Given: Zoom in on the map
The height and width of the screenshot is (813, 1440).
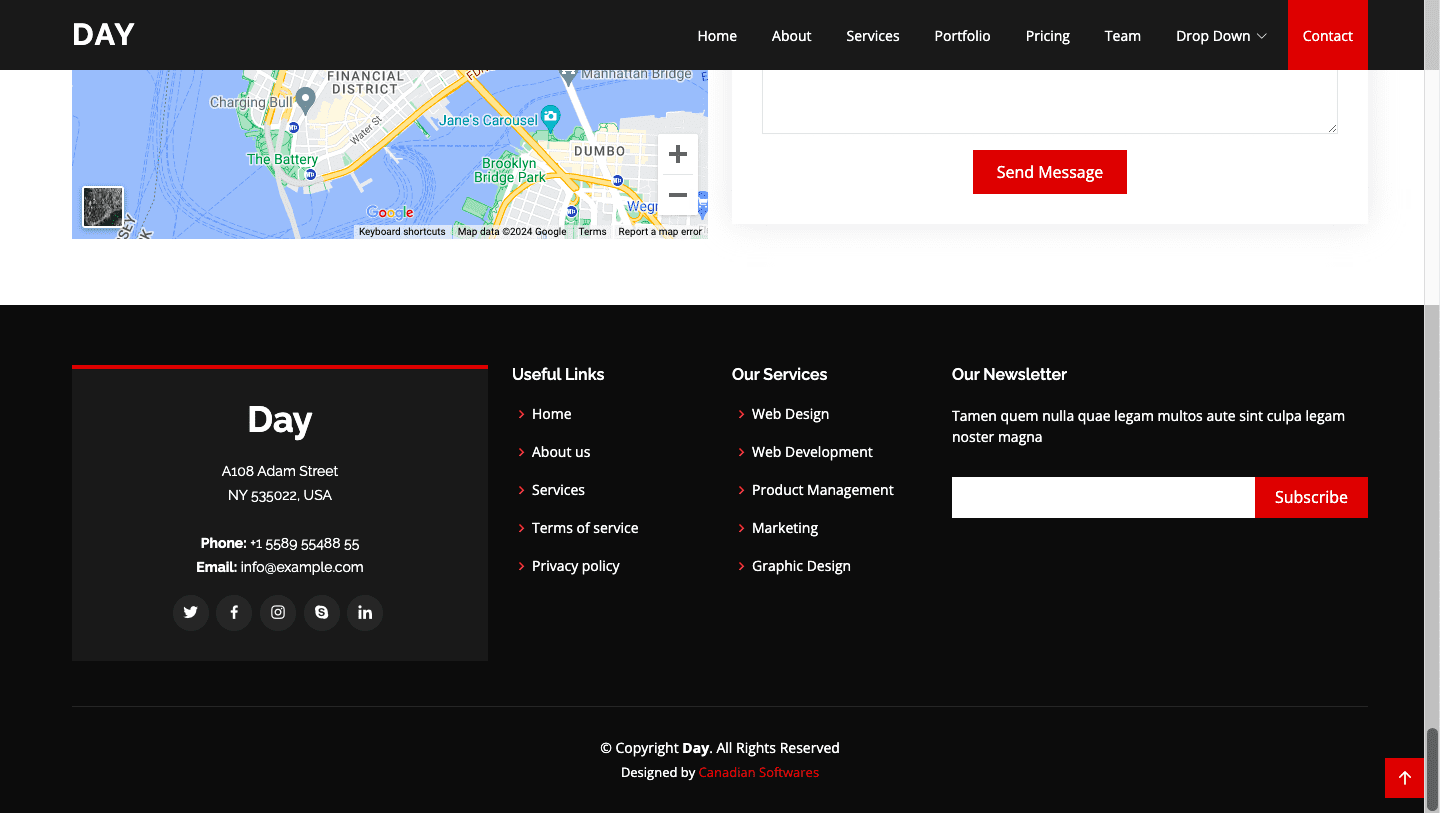Looking at the screenshot, I should tap(677, 154).
